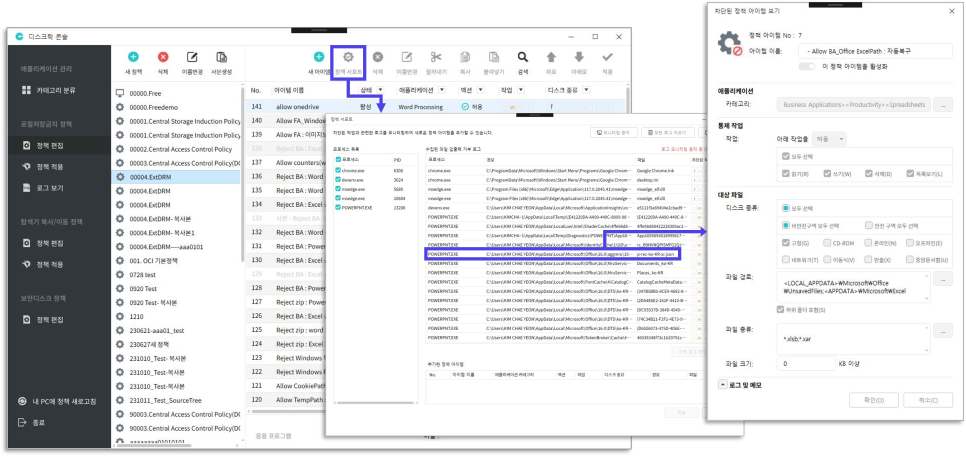Viewport: 966px width, 456px height.
Task: Click the 모든 로그 지우기 button
Action: click(x=667, y=132)
